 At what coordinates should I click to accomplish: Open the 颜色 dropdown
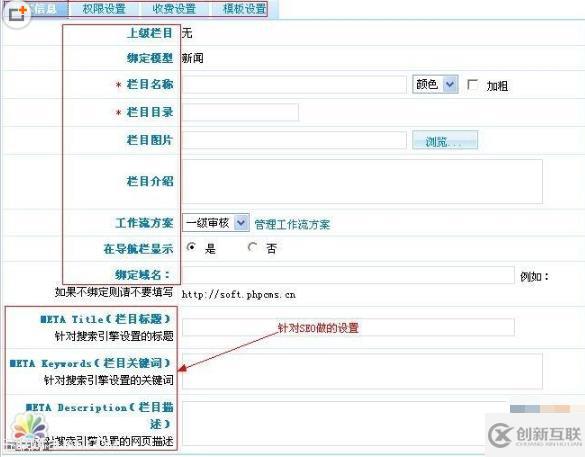click(435, 84)
